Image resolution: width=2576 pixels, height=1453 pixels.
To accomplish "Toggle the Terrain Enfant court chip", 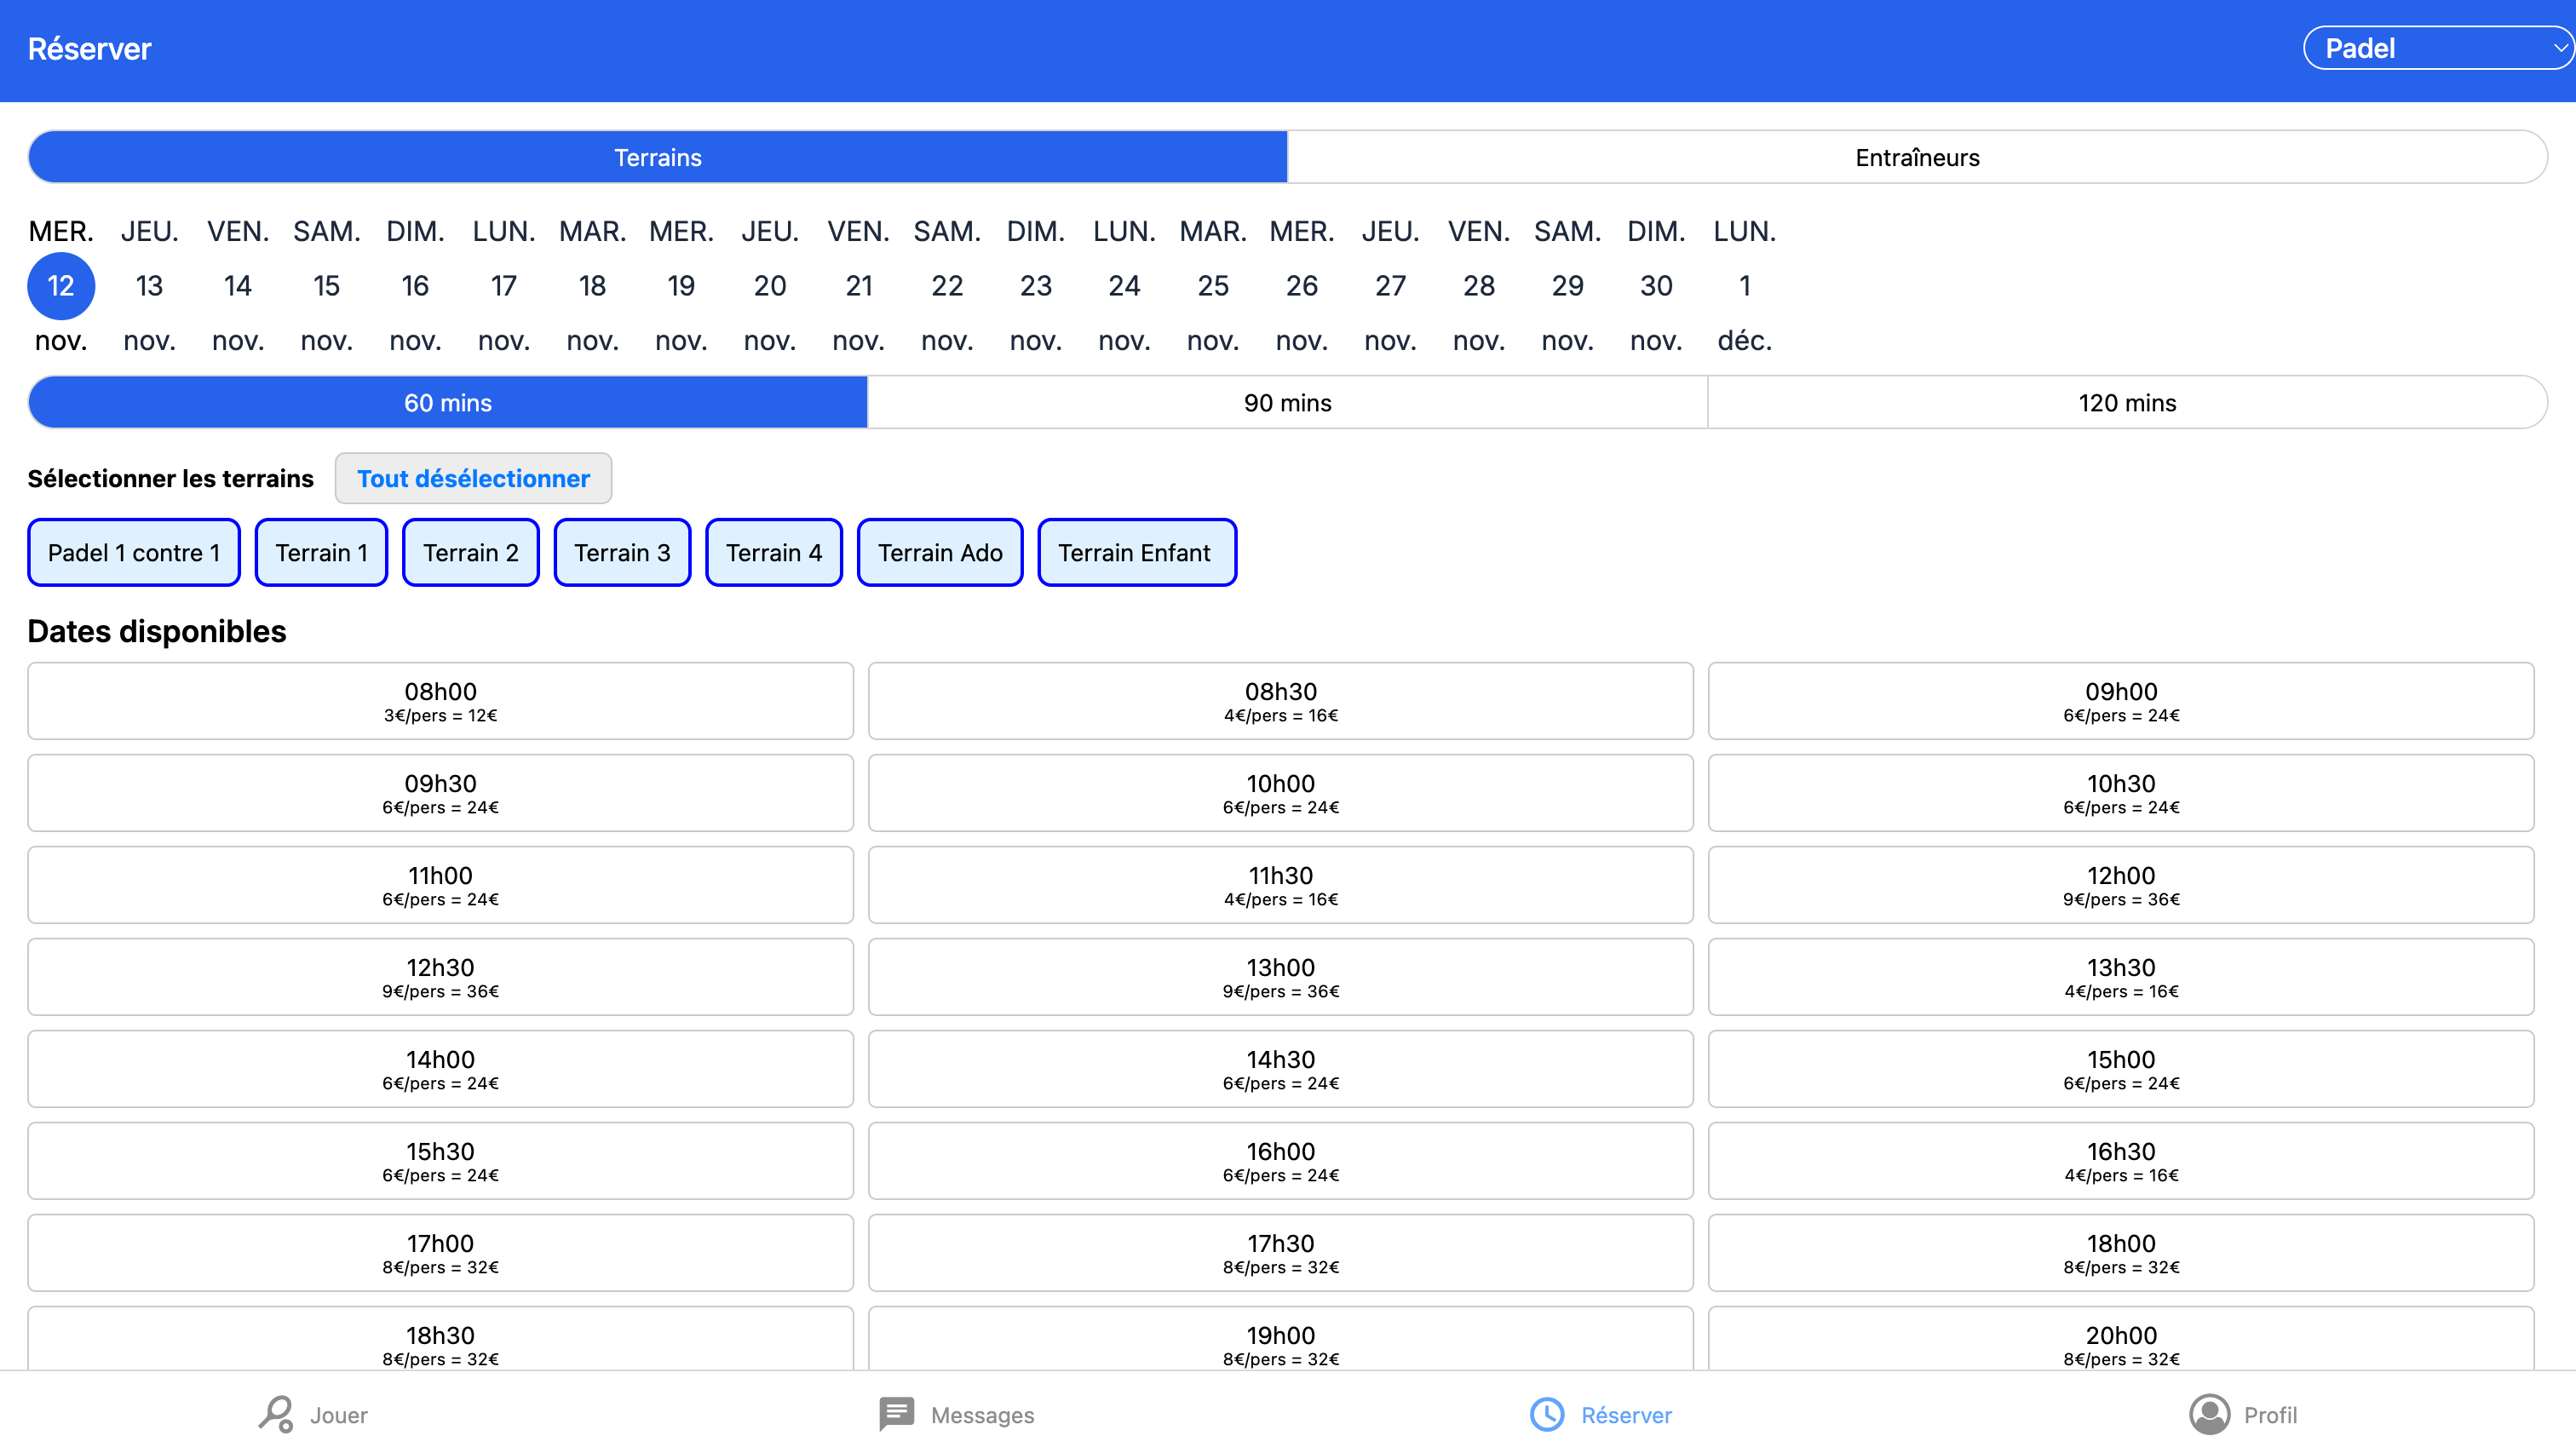I will click(x=1136, y=553).
